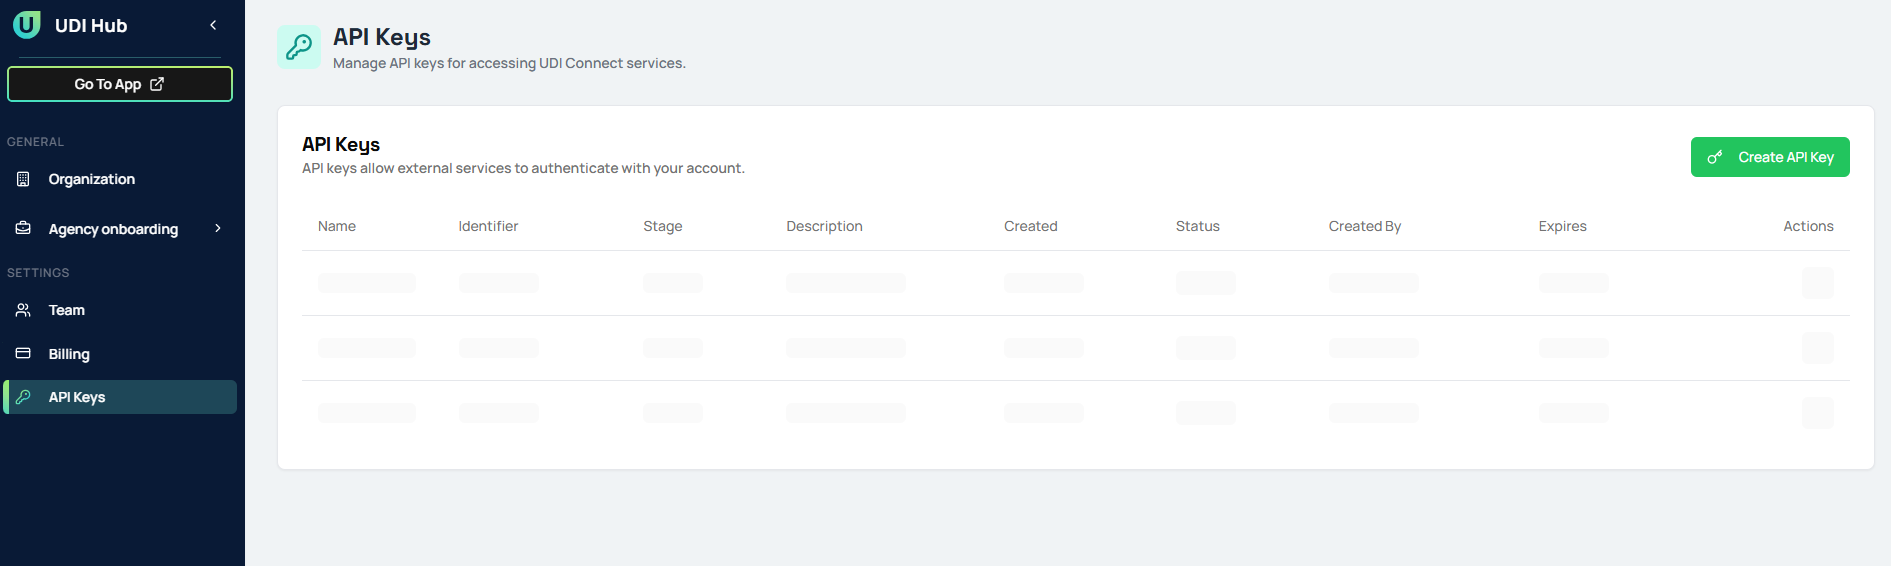
Task: Click the external link icon on Go To App
Action: tap(157, 84)
